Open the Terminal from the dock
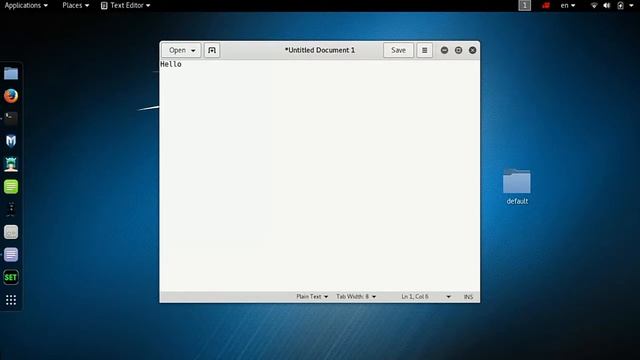The height and width of the screenshot is (360, 640). tap(11, 118)
